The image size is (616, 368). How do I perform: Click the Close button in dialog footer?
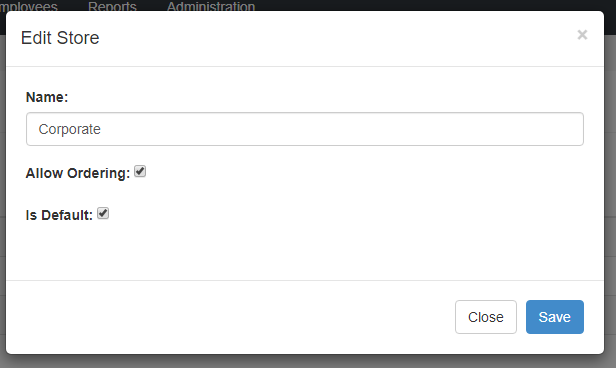coord(486,317)
